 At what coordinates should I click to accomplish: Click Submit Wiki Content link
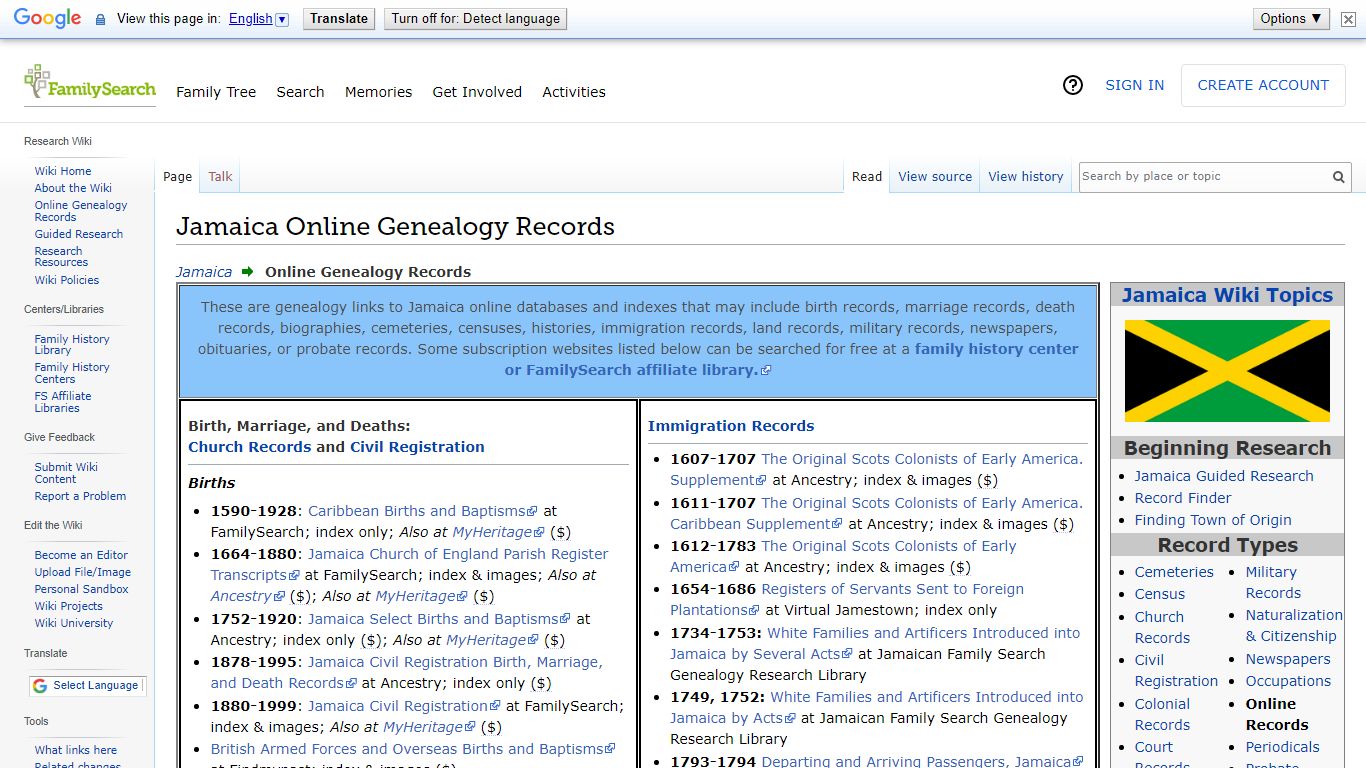(x=66, y=473)
